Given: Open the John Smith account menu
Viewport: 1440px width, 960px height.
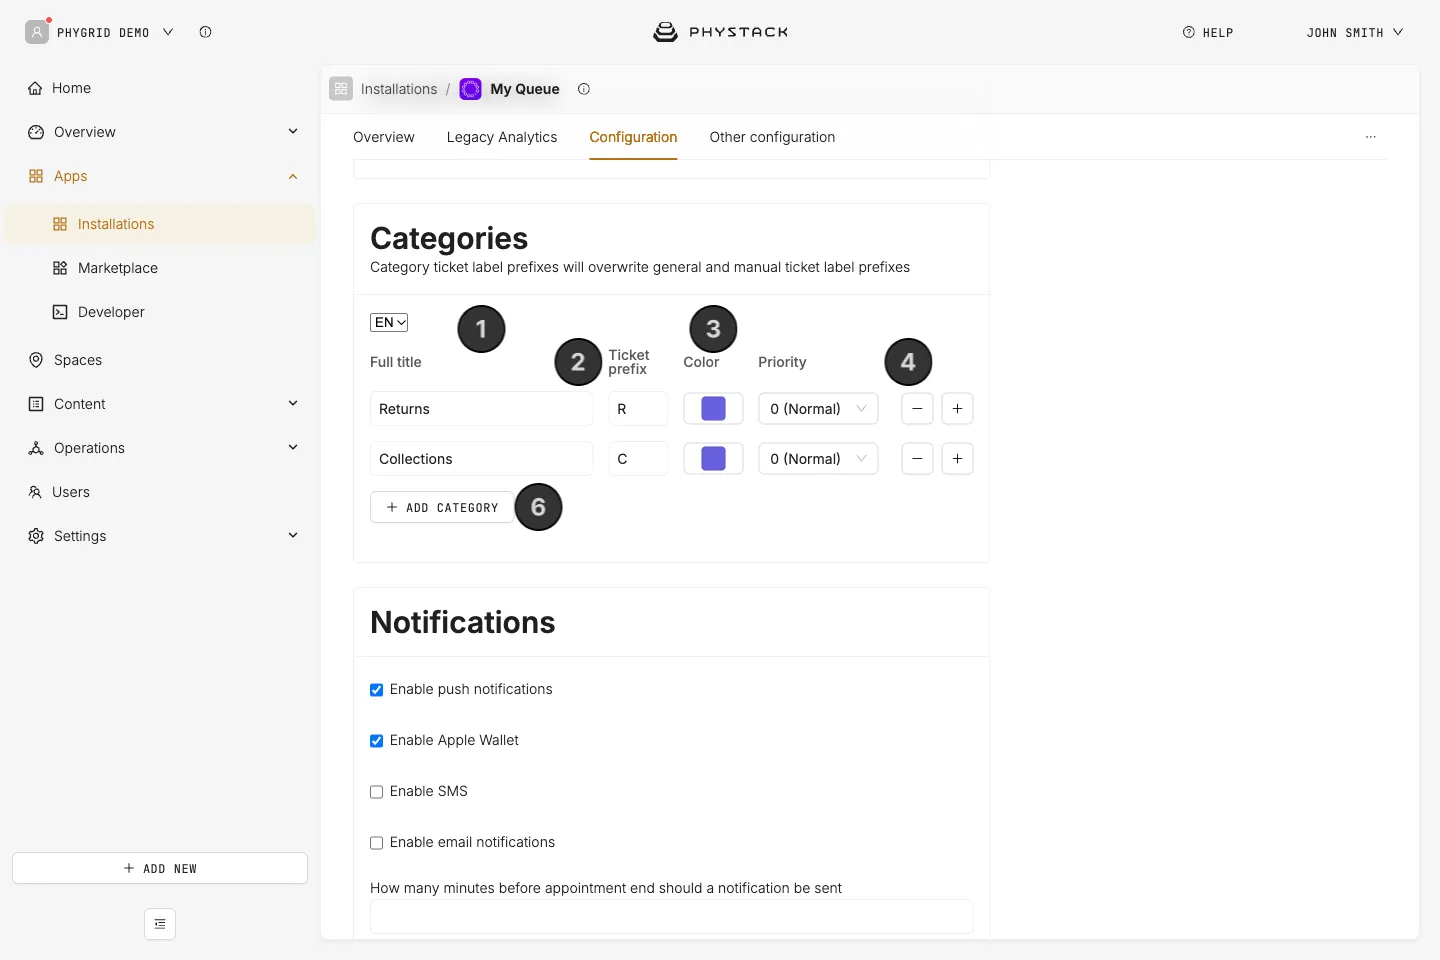Looking at the screenshot, I should [1355, 32].
